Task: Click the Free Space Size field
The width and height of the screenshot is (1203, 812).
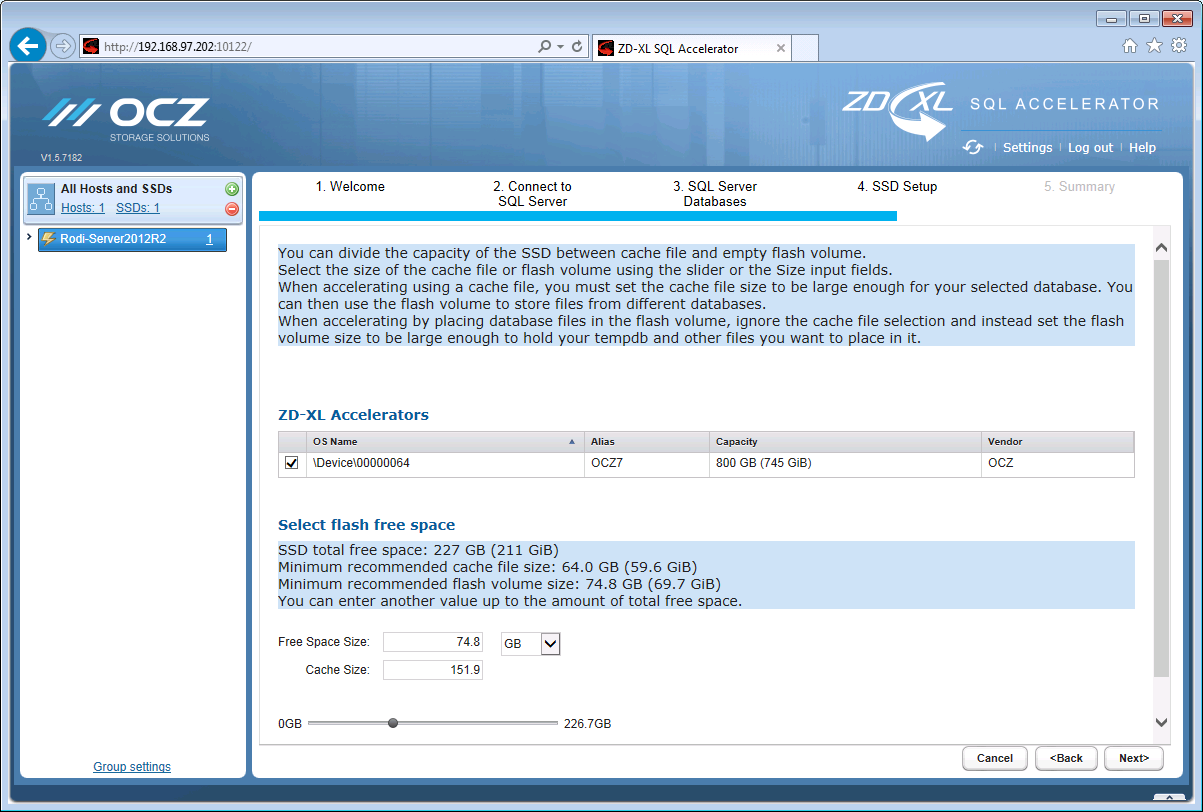Action: 433,642
